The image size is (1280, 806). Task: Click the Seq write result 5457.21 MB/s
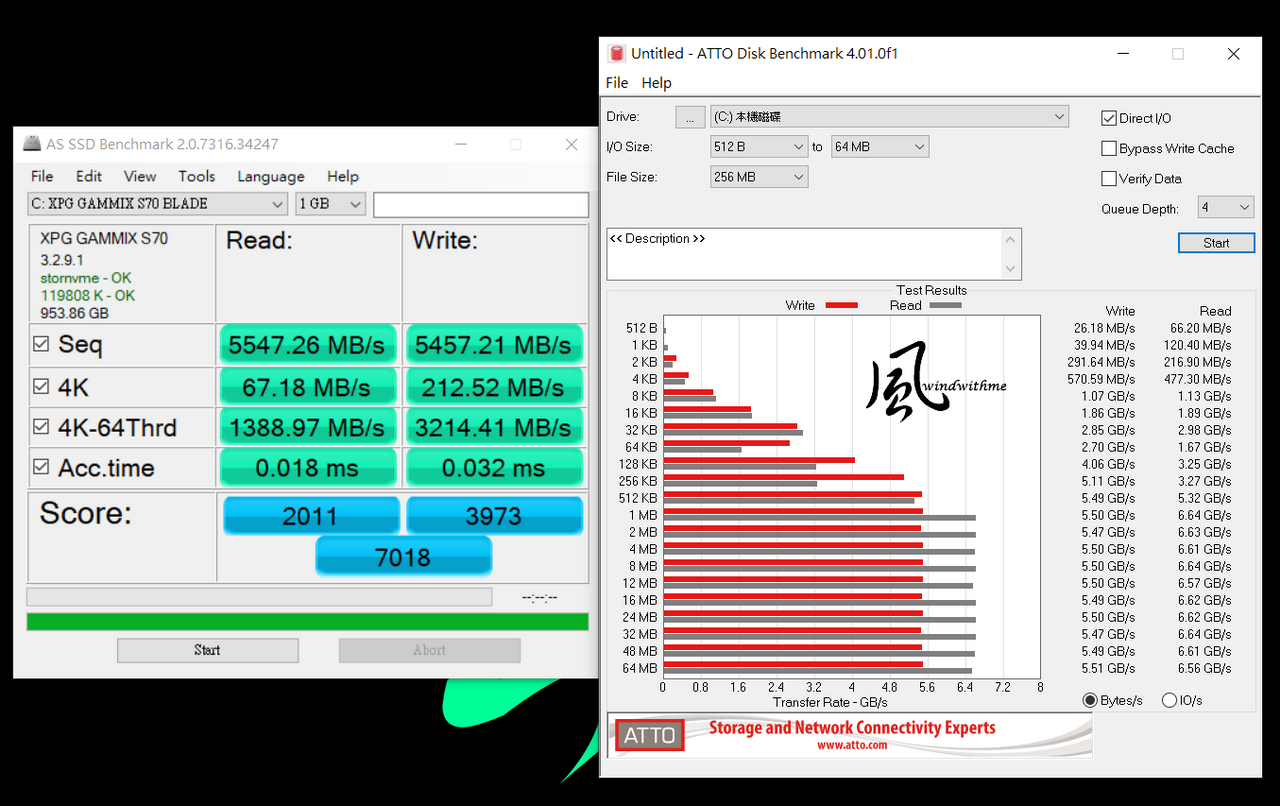click(493, 345)
